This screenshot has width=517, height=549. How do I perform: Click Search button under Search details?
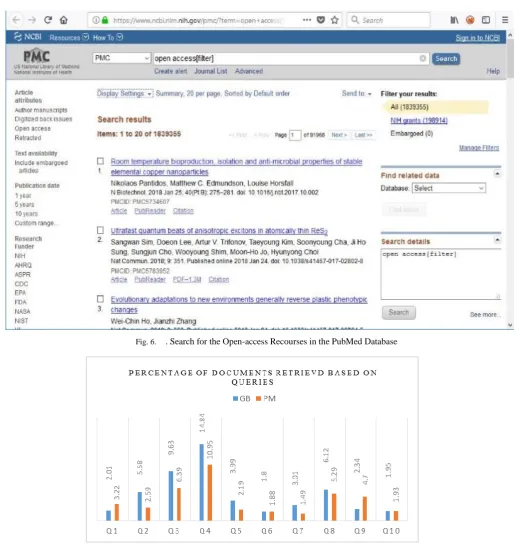coord(399,312)
